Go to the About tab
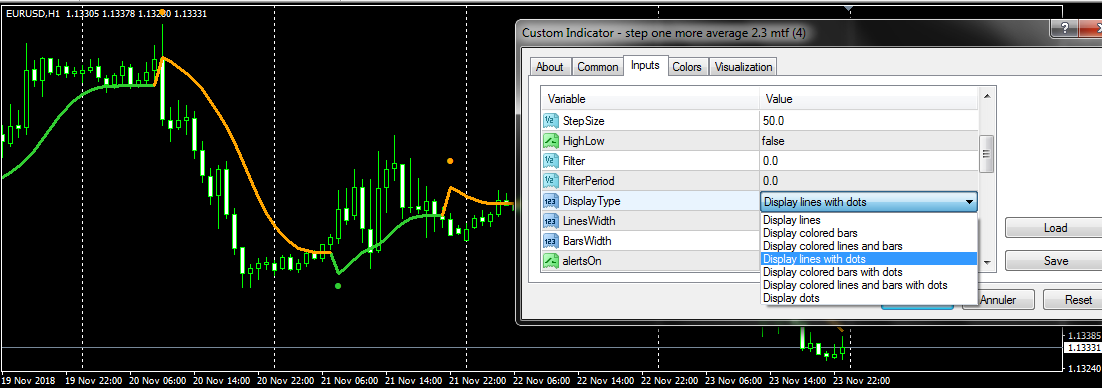This screenshot has width=1102, height=388. (549, 67)
